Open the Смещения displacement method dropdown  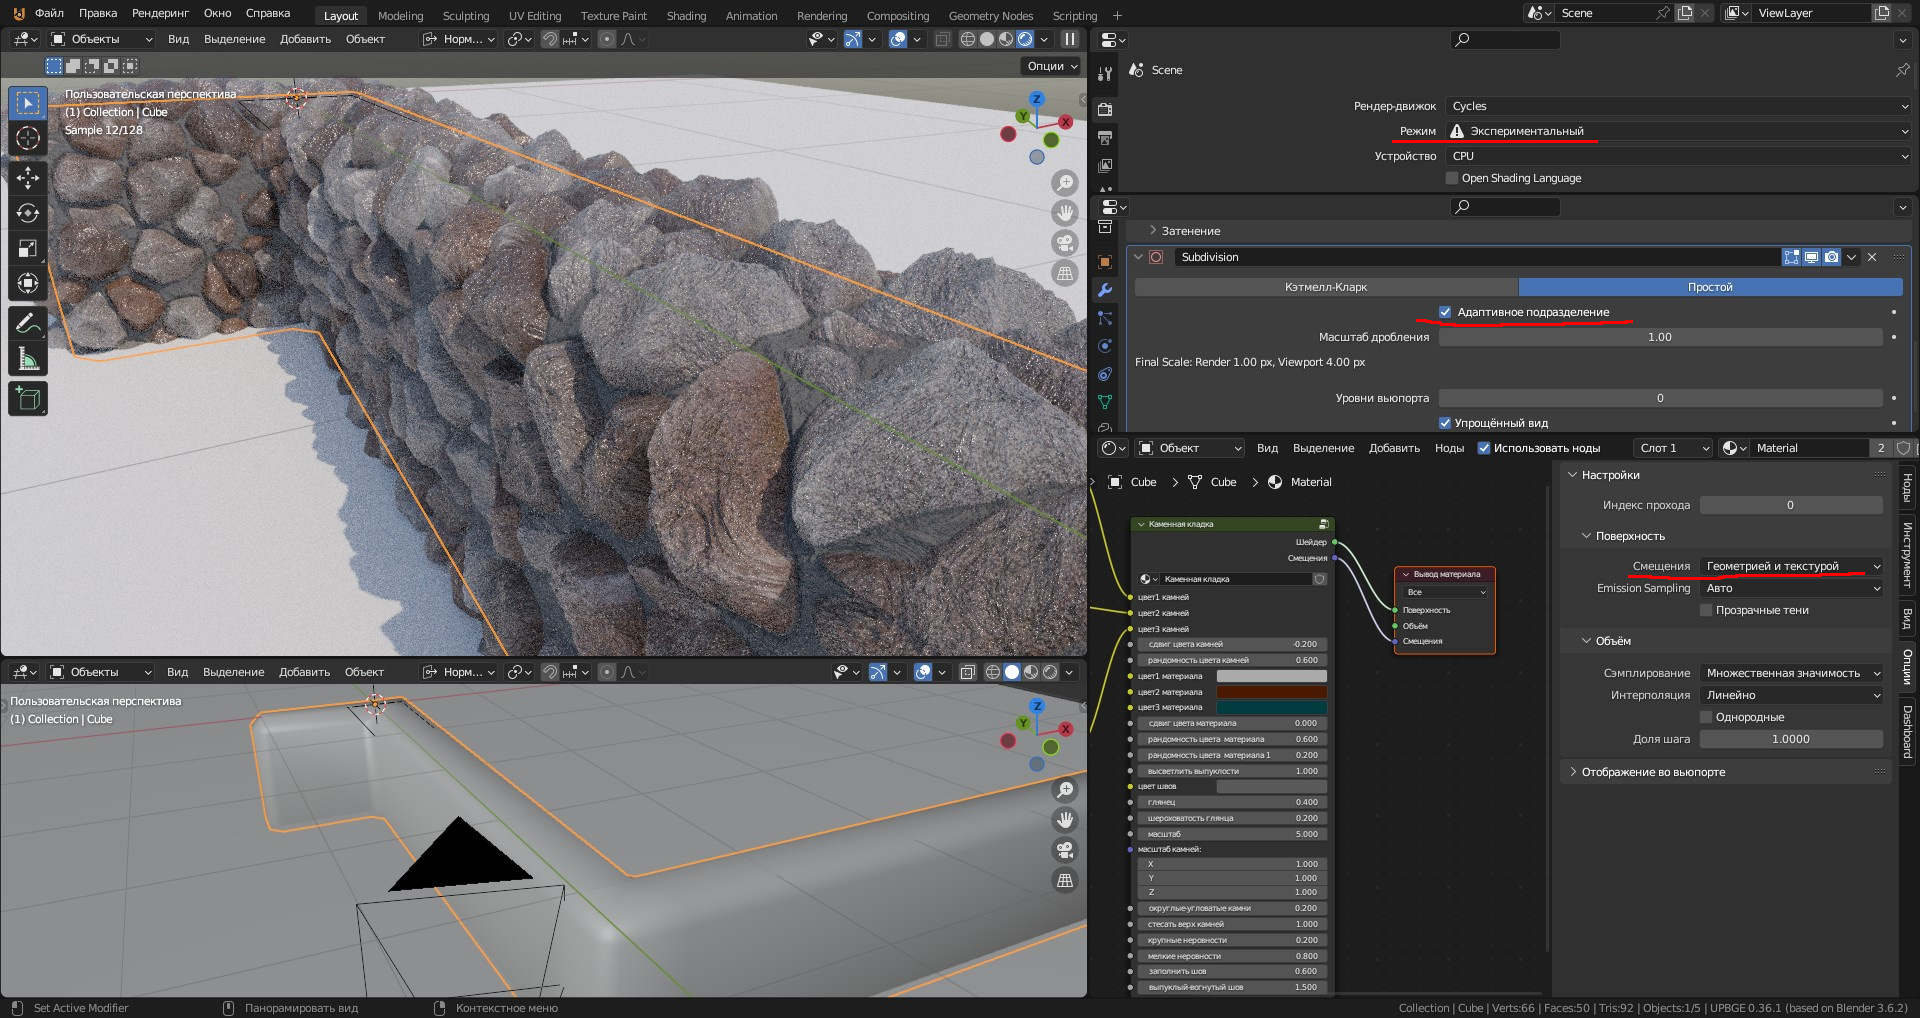click(1791, 566)
